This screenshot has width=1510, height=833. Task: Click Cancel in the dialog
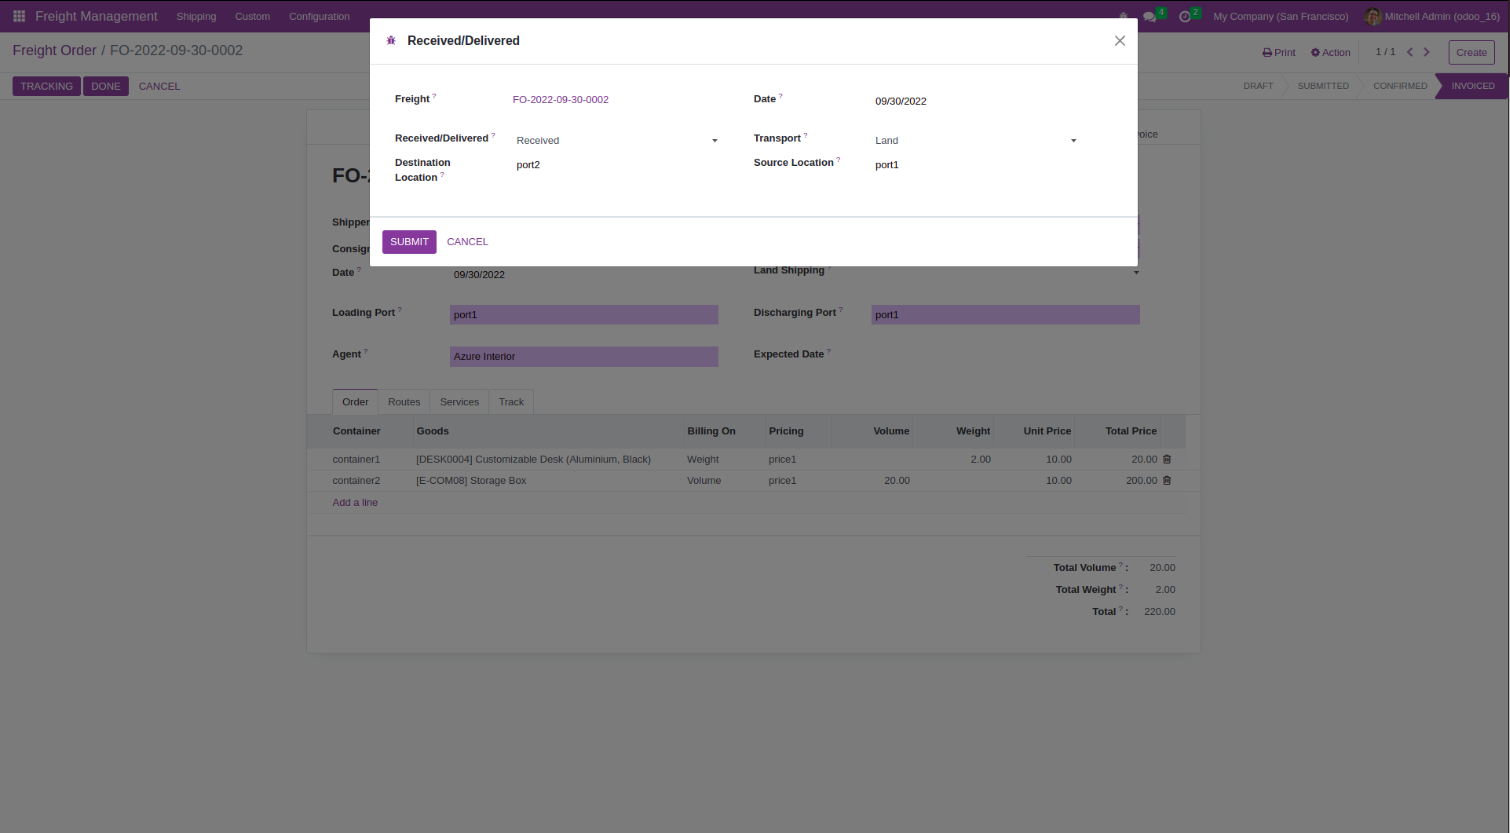(x=467, y=242)
